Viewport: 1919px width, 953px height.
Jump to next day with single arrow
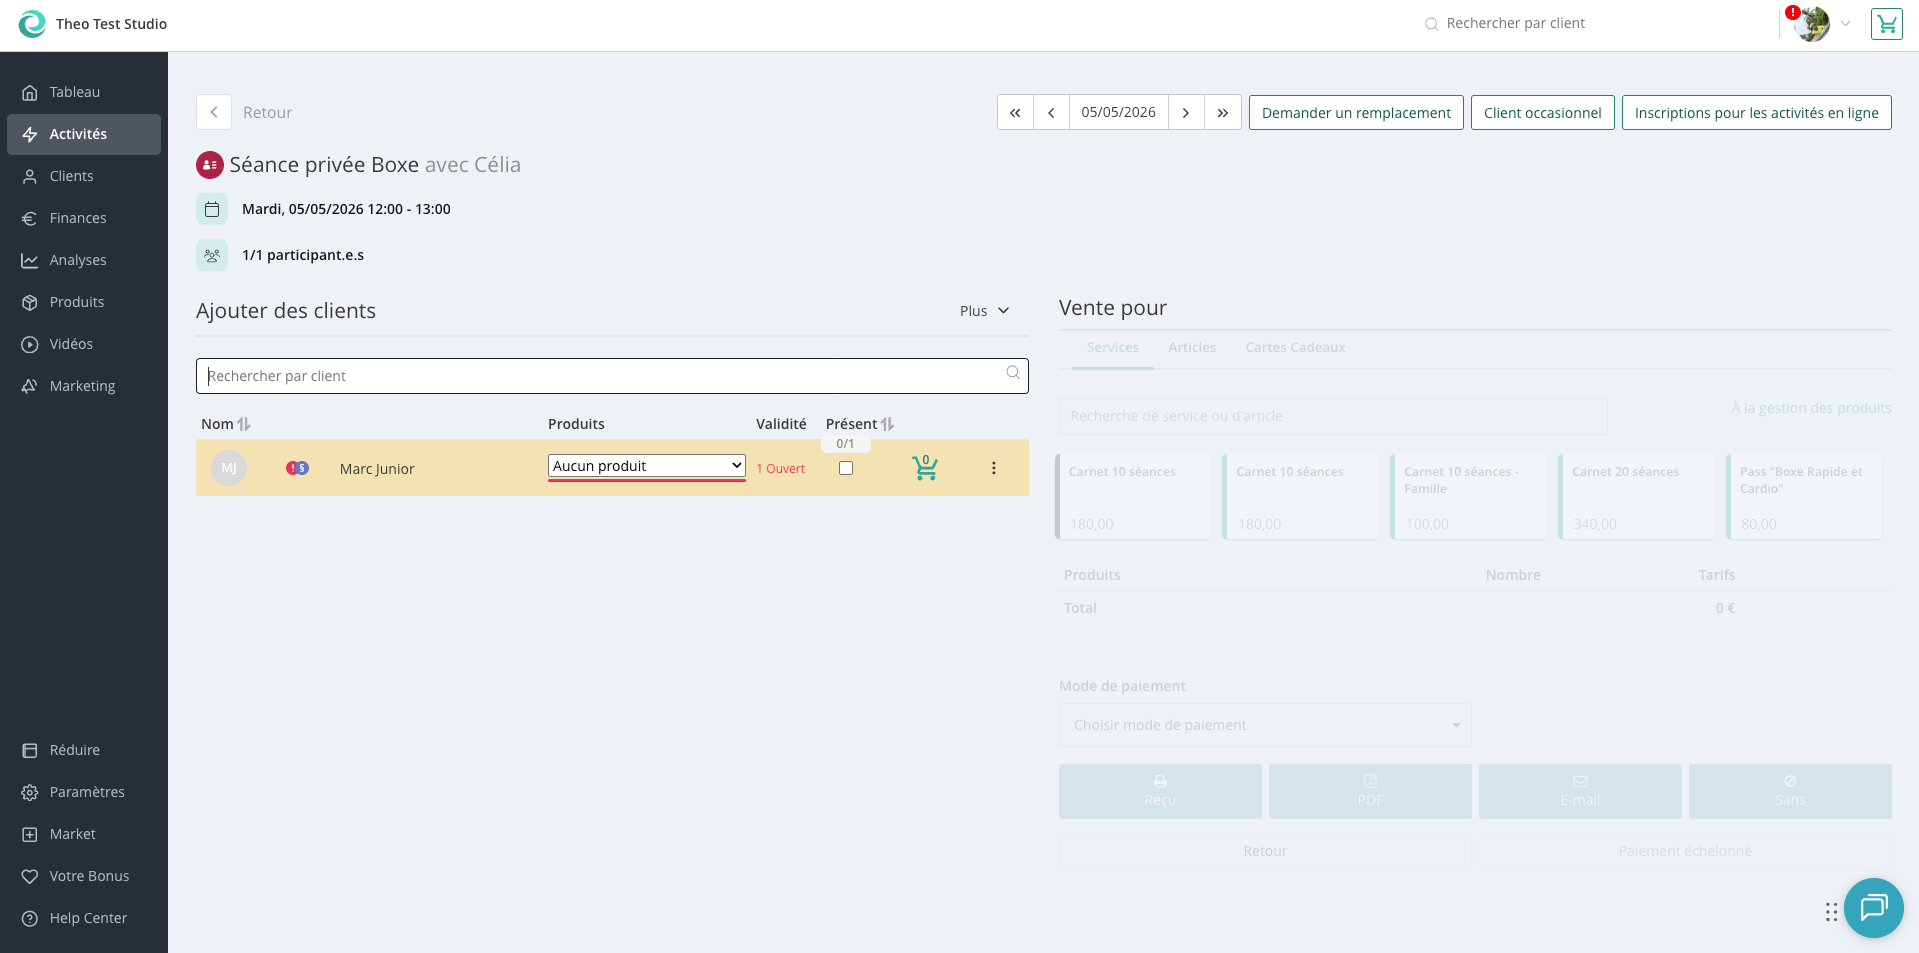[x=1186, y=113]
